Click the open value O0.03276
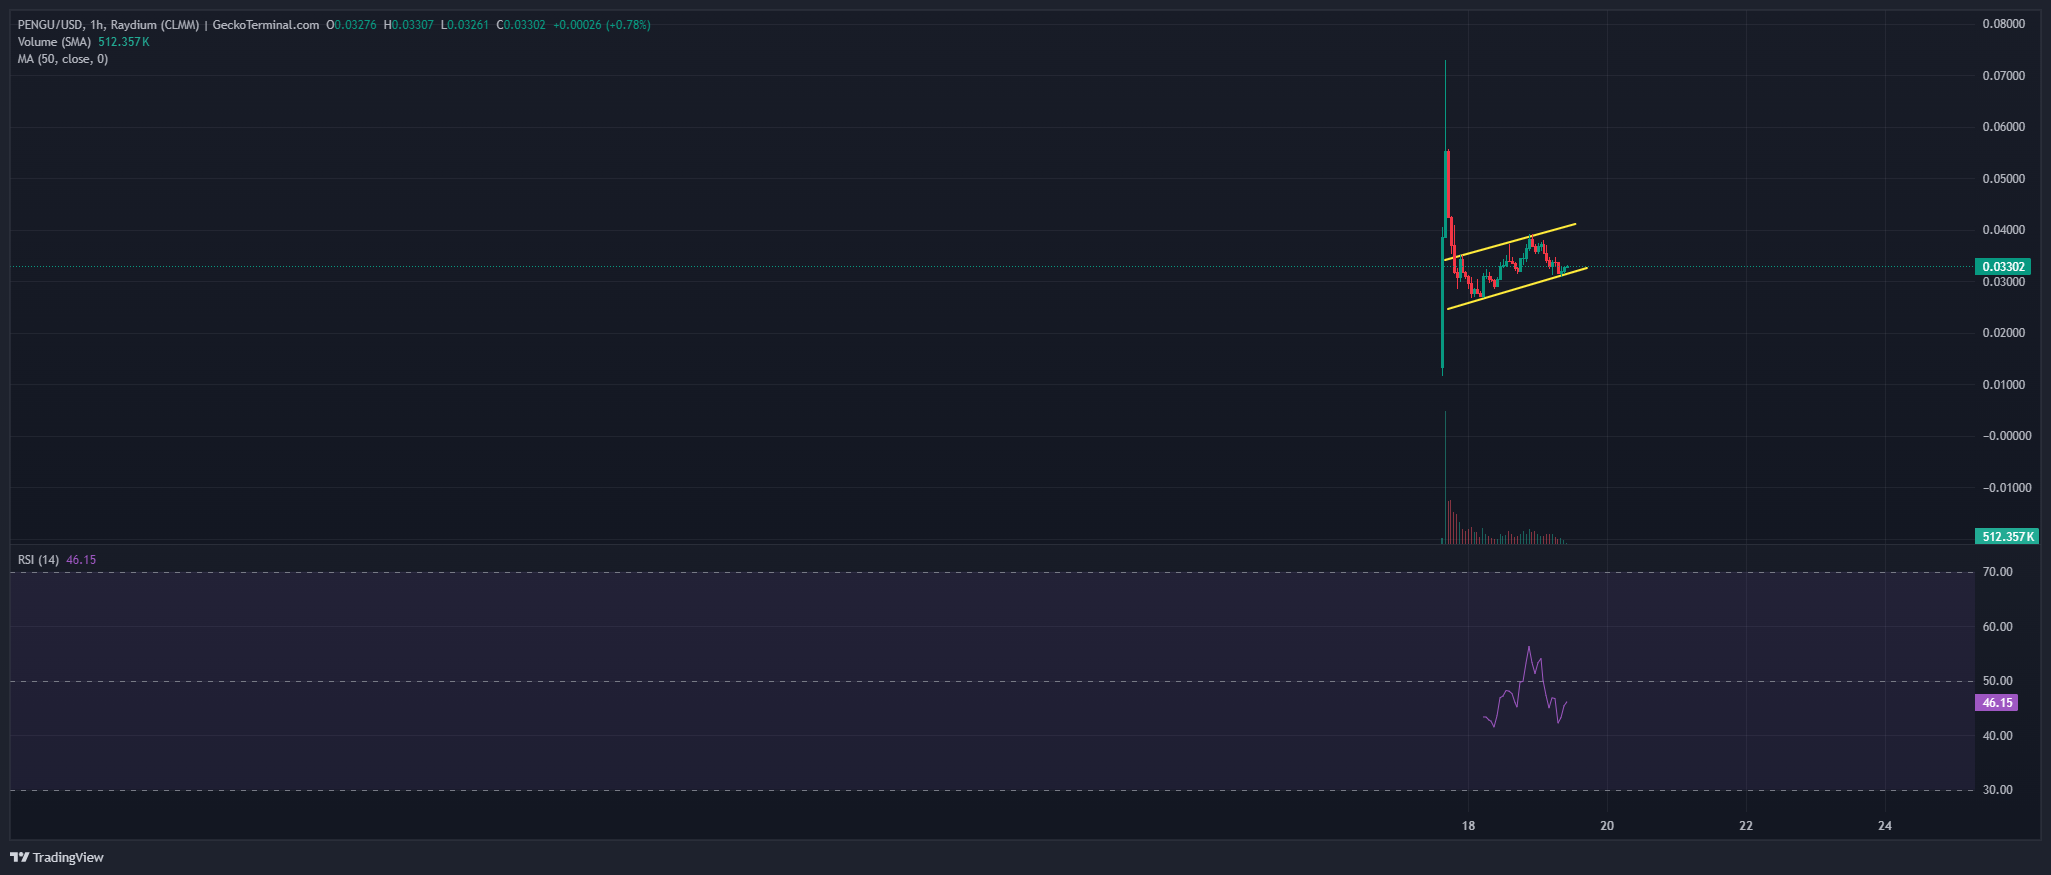 pos(351,24)
